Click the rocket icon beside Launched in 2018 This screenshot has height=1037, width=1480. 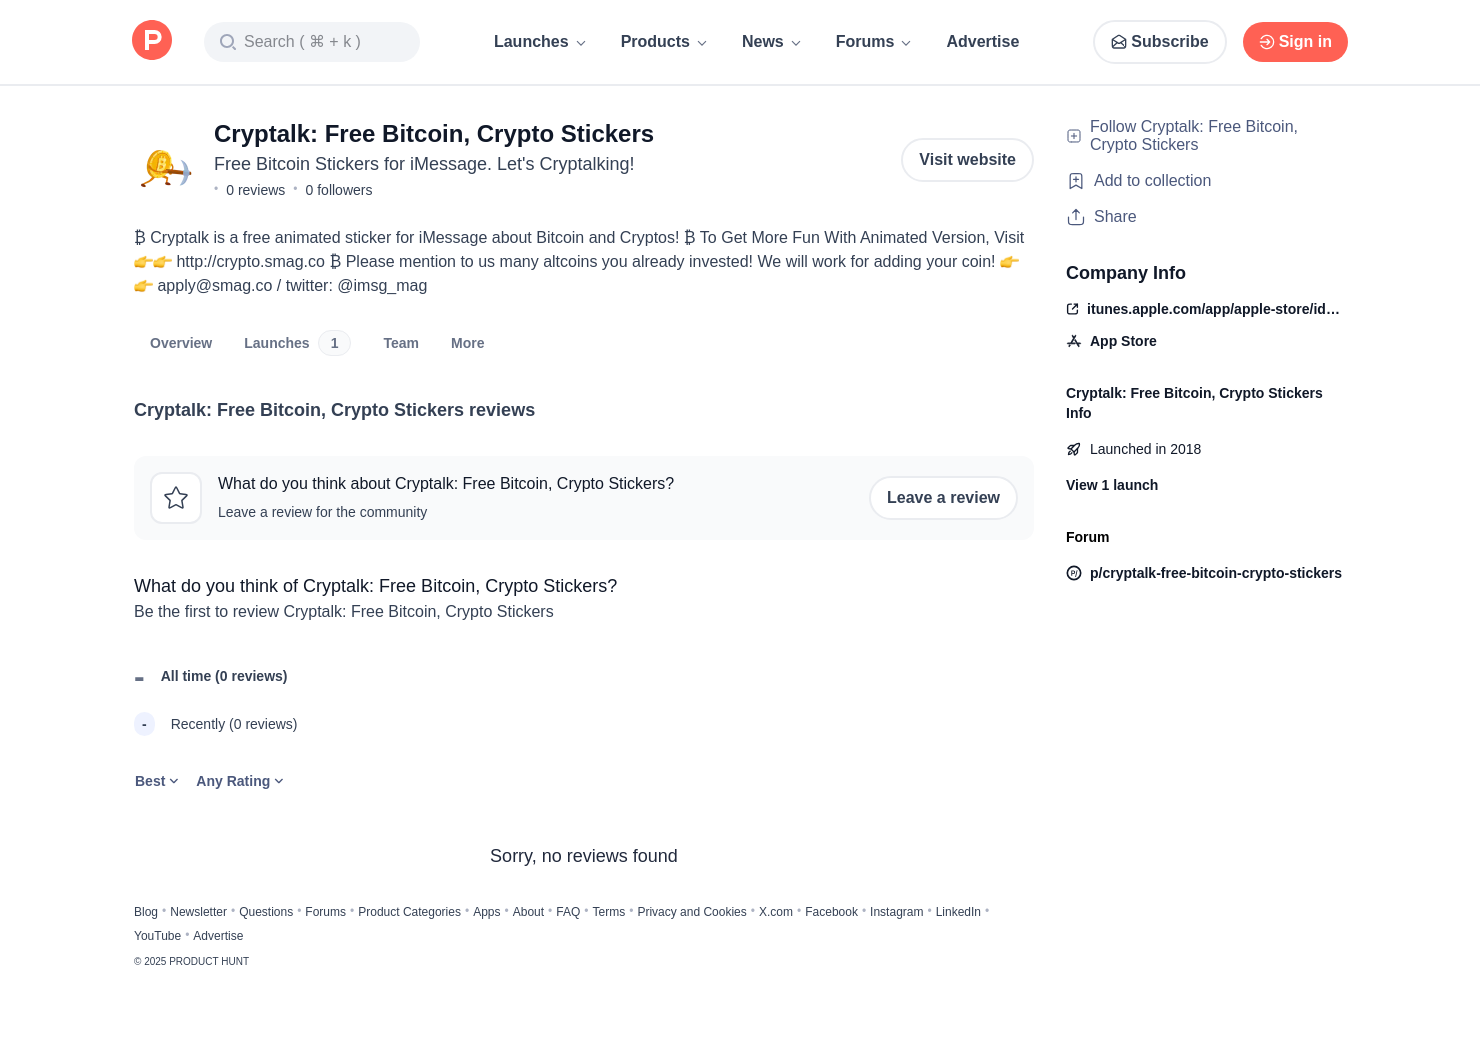pyautogui.click(x=1074, y=449)
